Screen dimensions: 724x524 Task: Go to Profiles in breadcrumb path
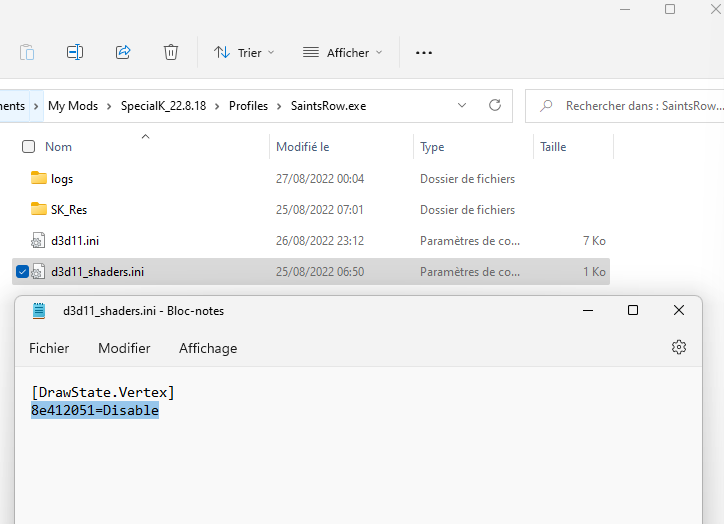pos(248,106)
